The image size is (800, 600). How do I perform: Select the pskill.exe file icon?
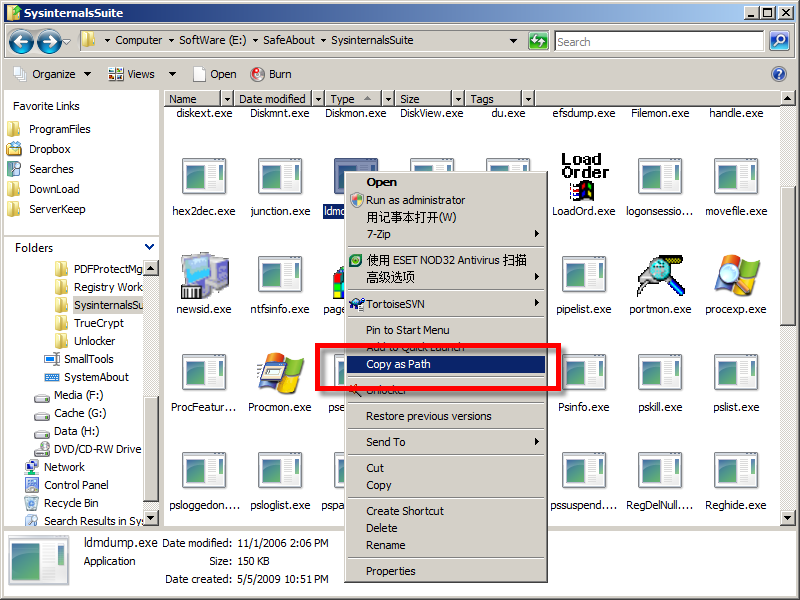(x=660, y=372)
